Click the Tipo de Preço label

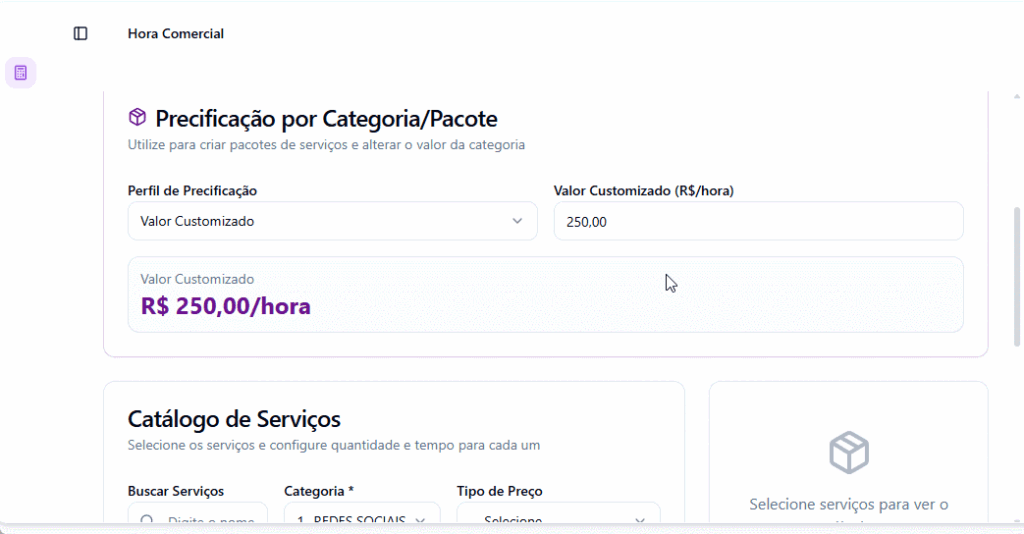pyautogui.click(x=499, y=491)
